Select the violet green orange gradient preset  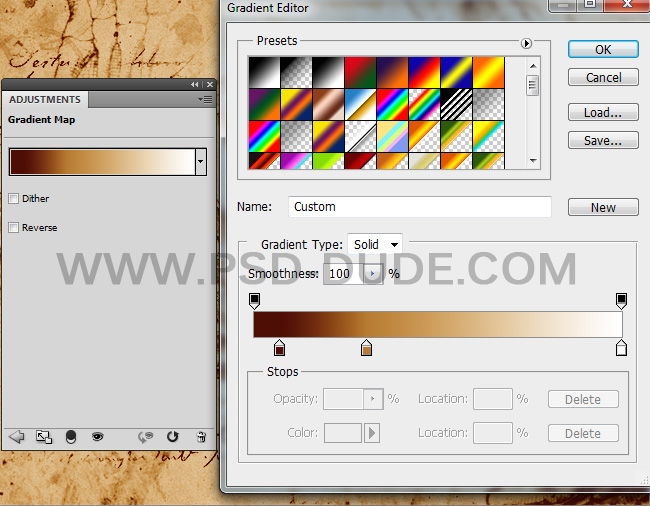point(264,104)
